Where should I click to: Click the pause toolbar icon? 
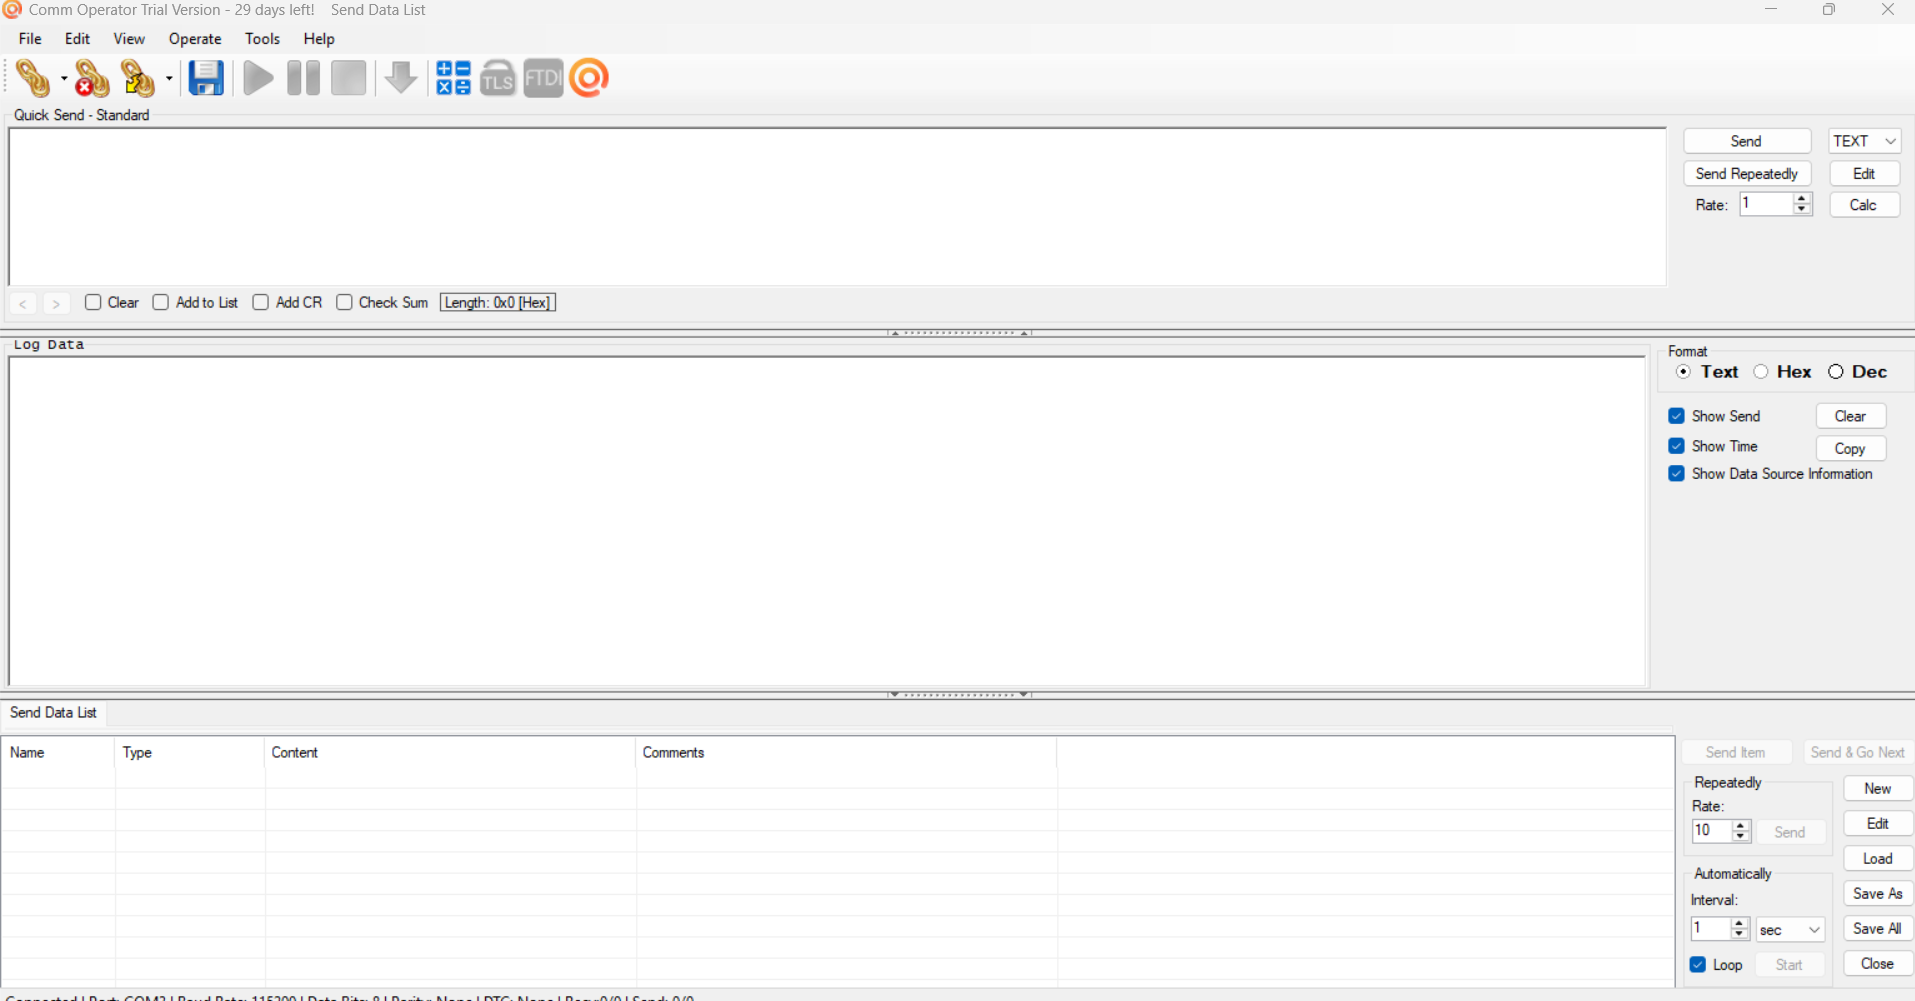303,78
